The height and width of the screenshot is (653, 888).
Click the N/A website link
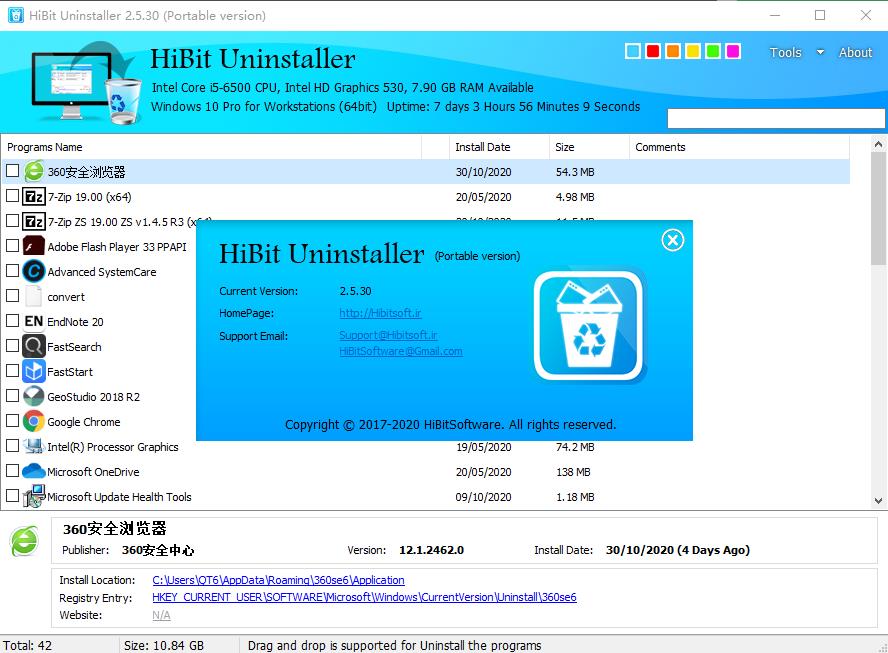pos(161,615)
